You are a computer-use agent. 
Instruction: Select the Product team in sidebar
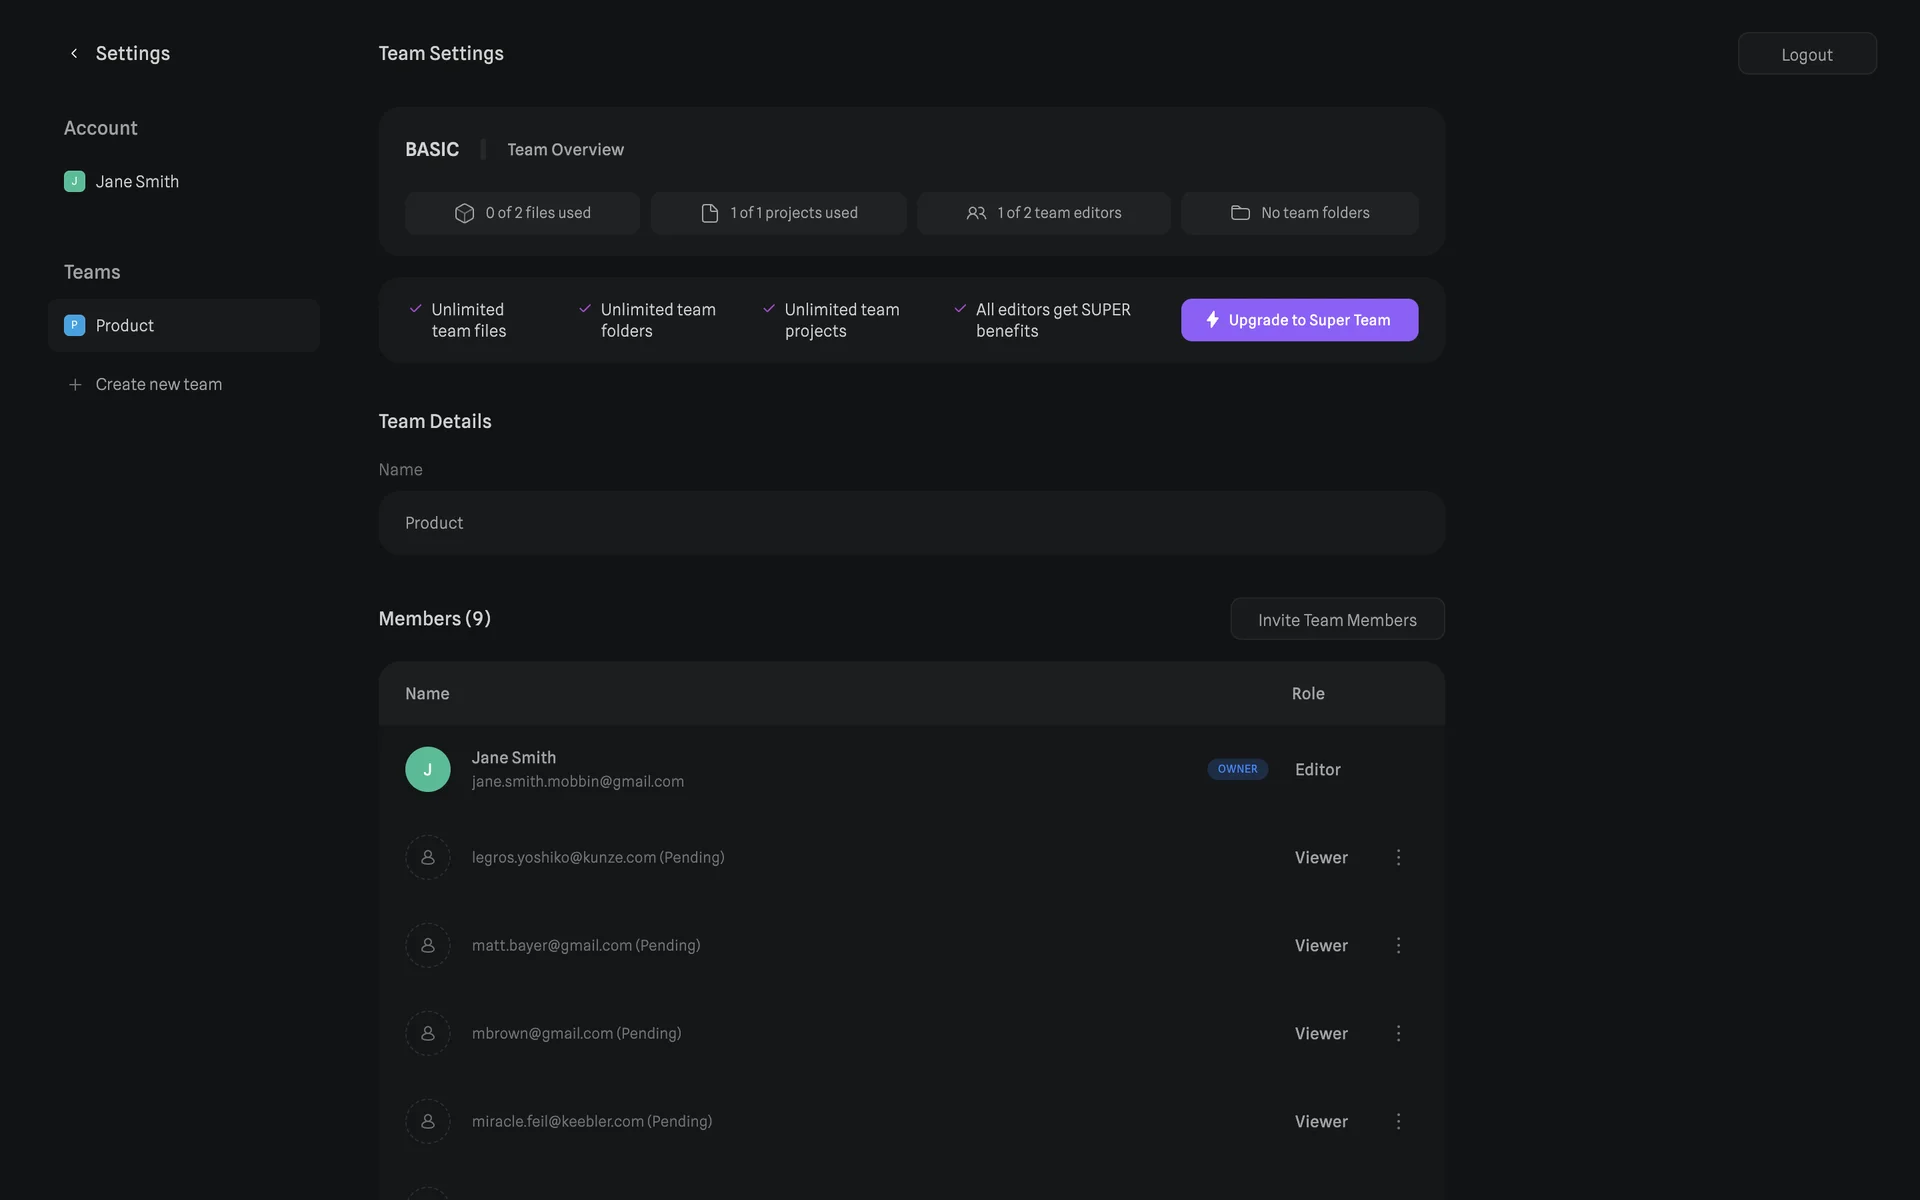(184, 325)
